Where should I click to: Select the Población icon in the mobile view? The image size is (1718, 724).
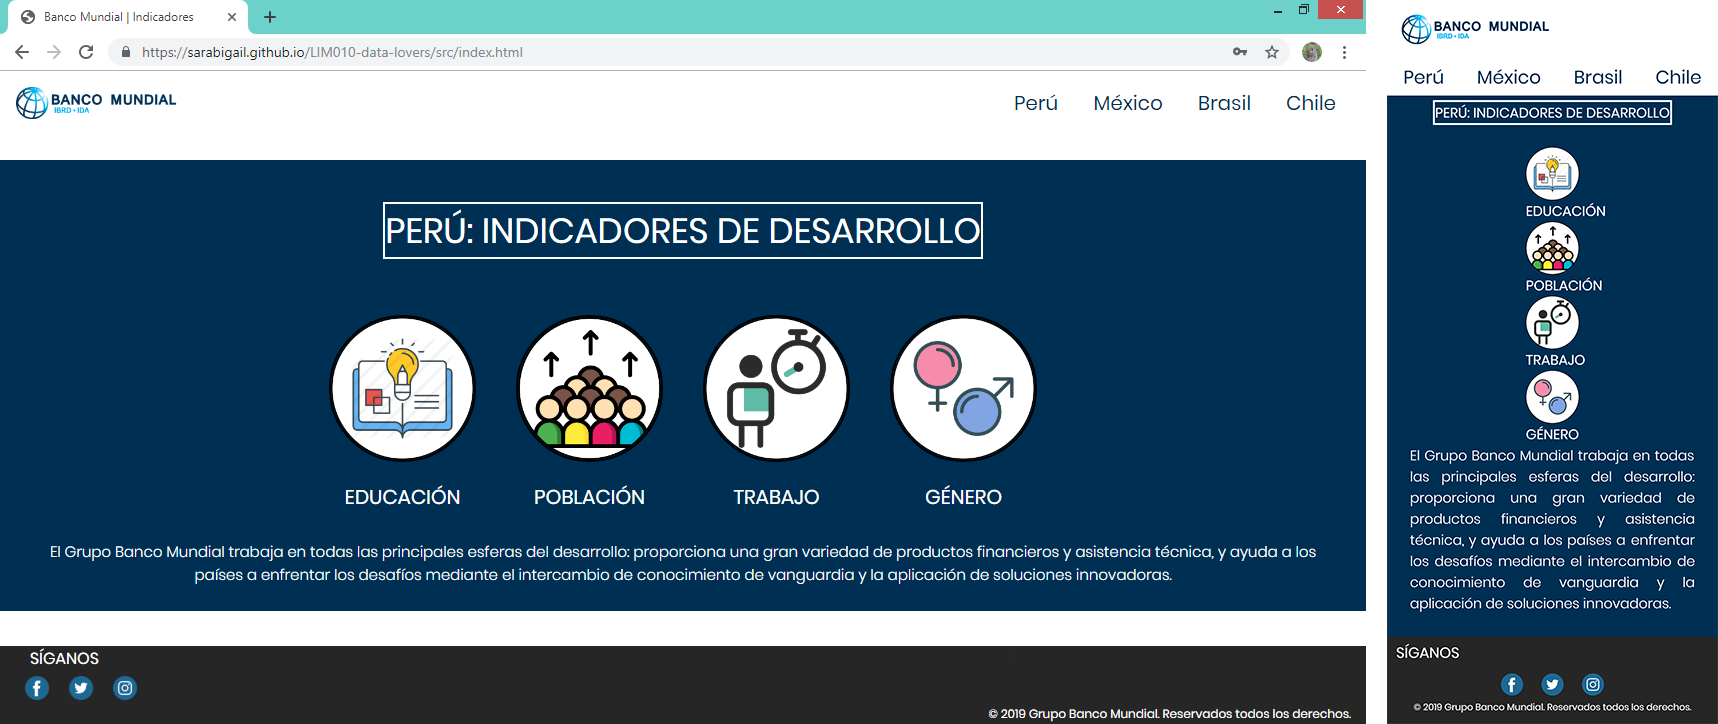click(x=1552, y=248)
